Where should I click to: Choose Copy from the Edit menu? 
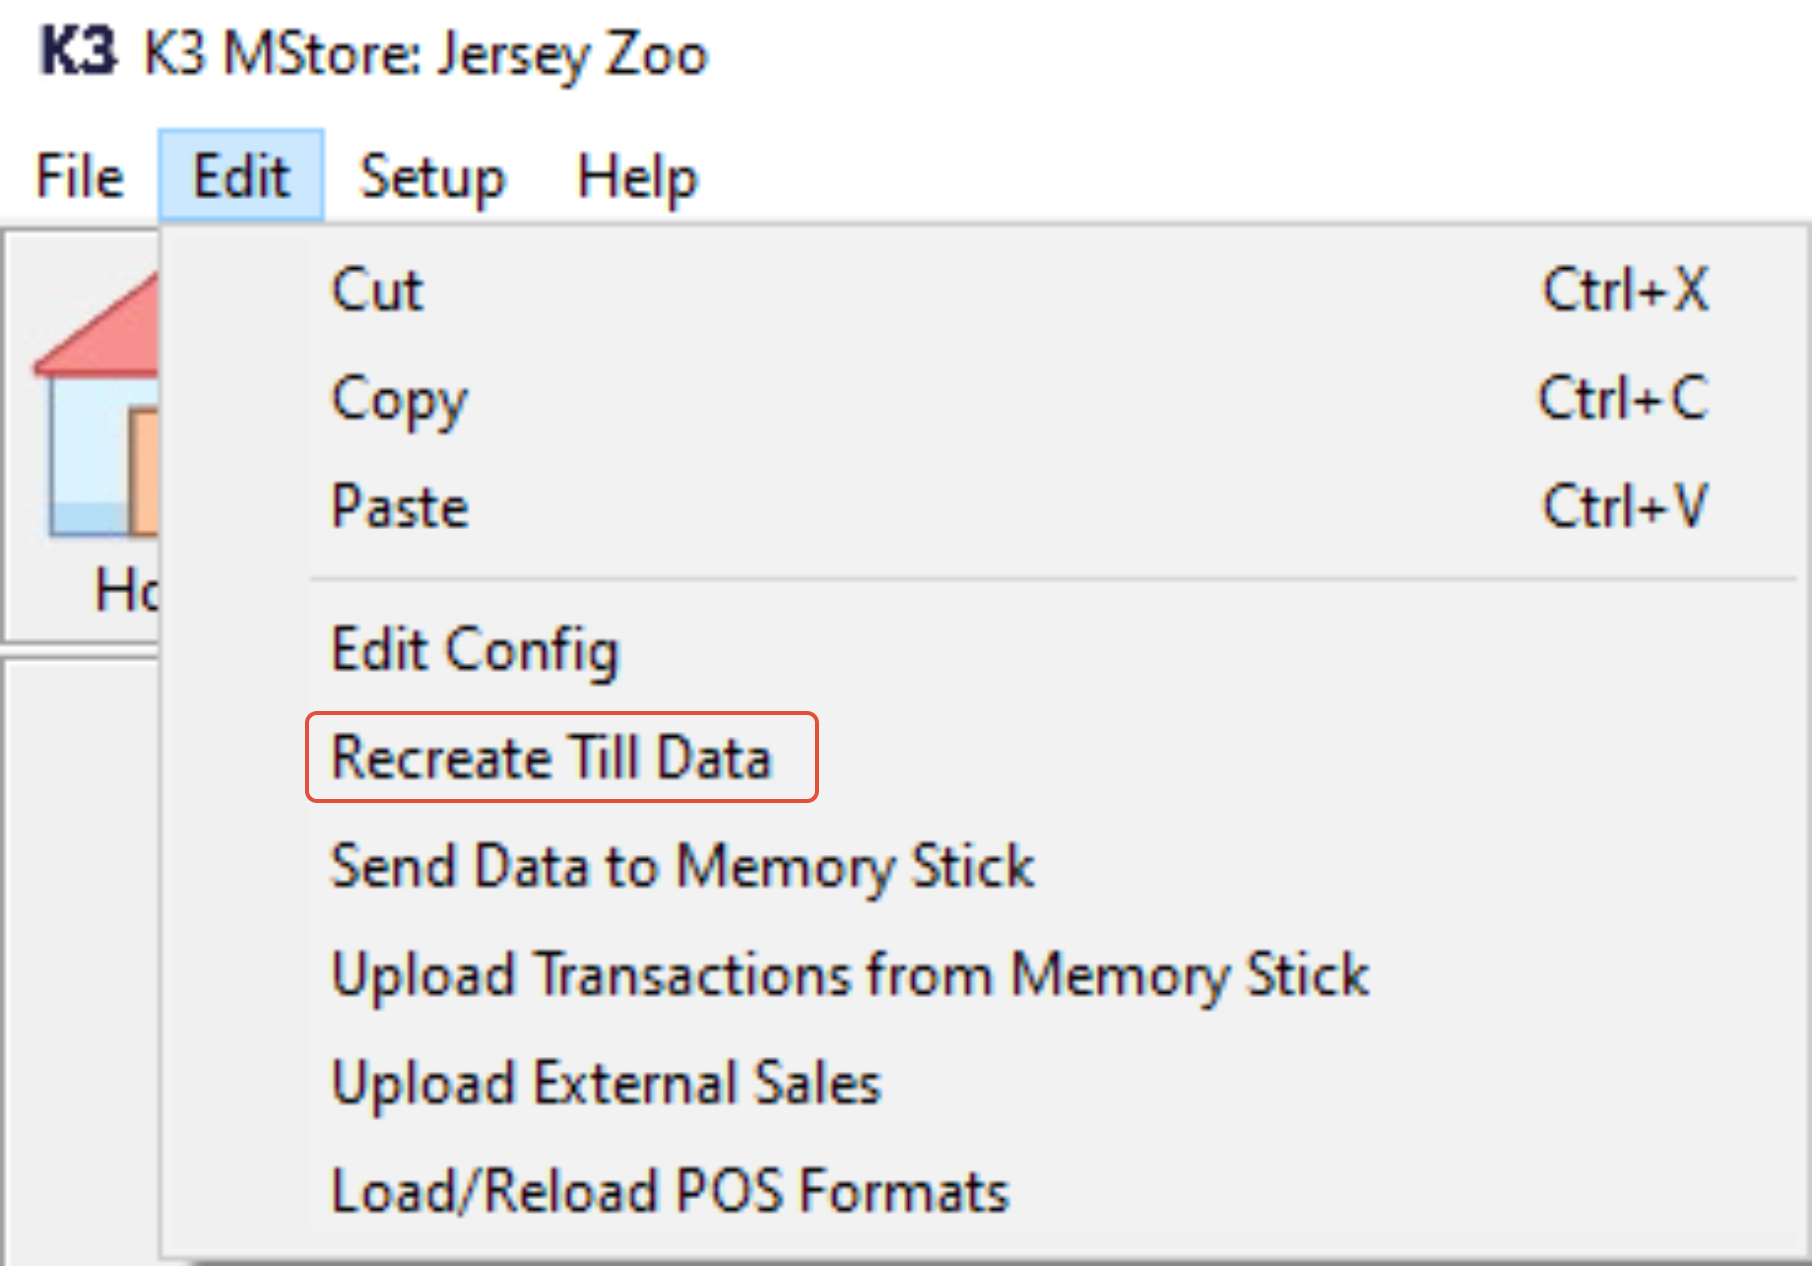click(x=399, y=399)
